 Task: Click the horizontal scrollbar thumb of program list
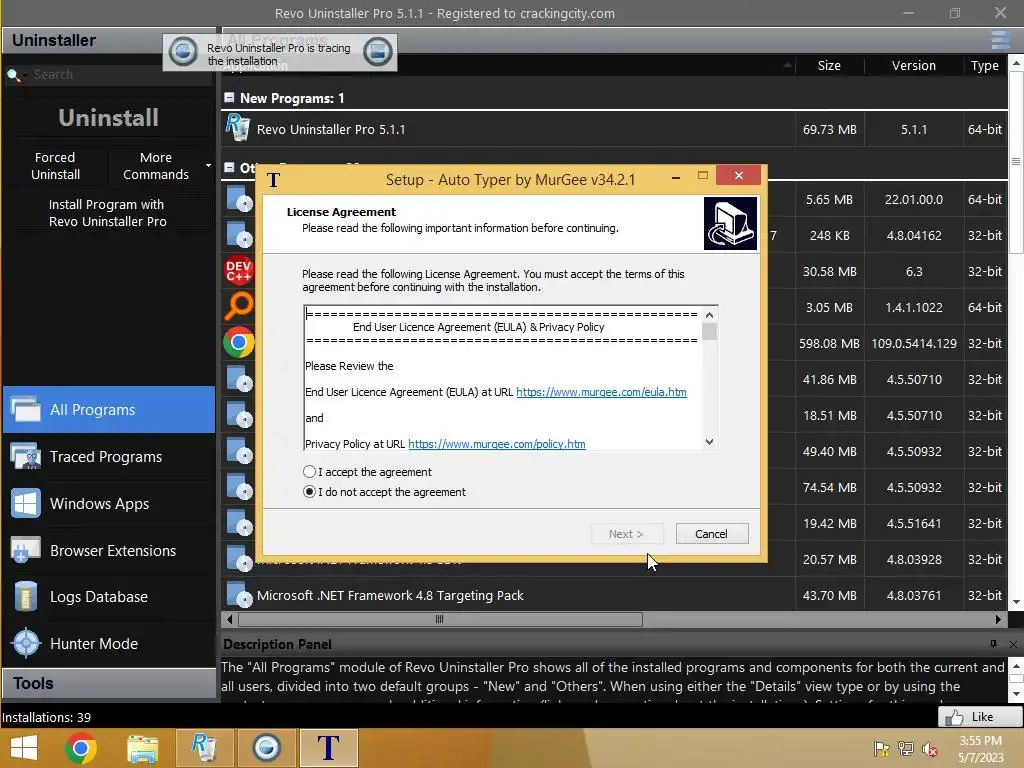click(x=440, y=619)
